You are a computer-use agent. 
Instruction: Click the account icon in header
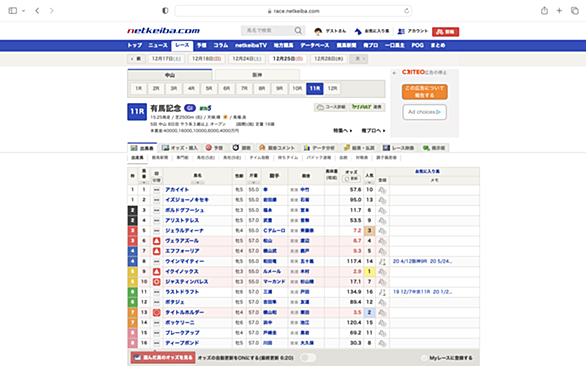coord(401,31)
